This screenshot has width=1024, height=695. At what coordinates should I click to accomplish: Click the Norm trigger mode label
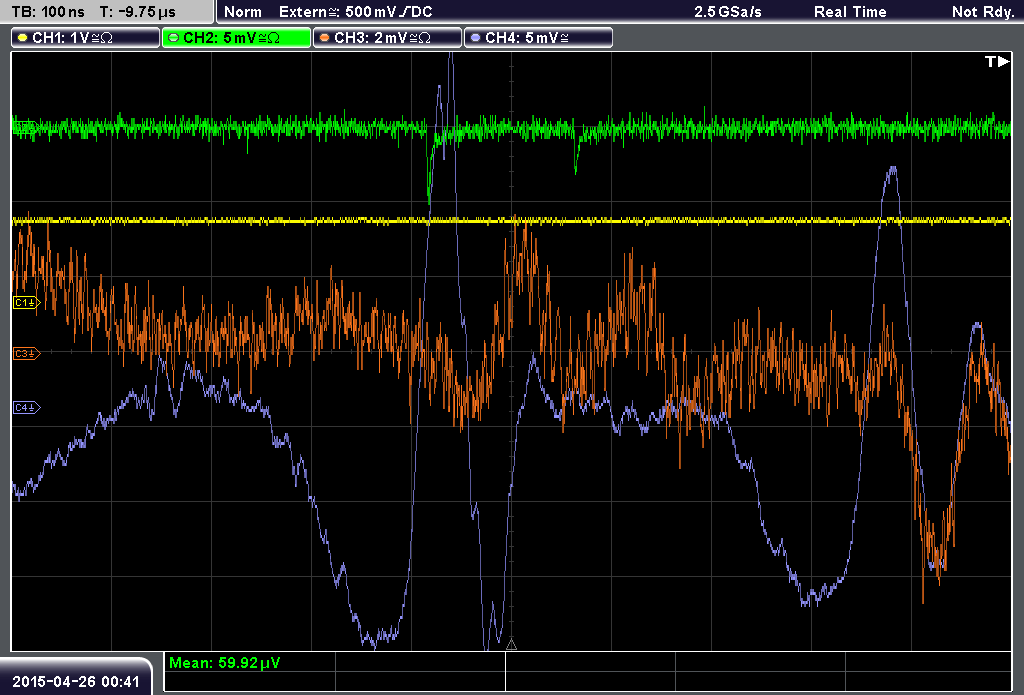(x=243, y=12)
